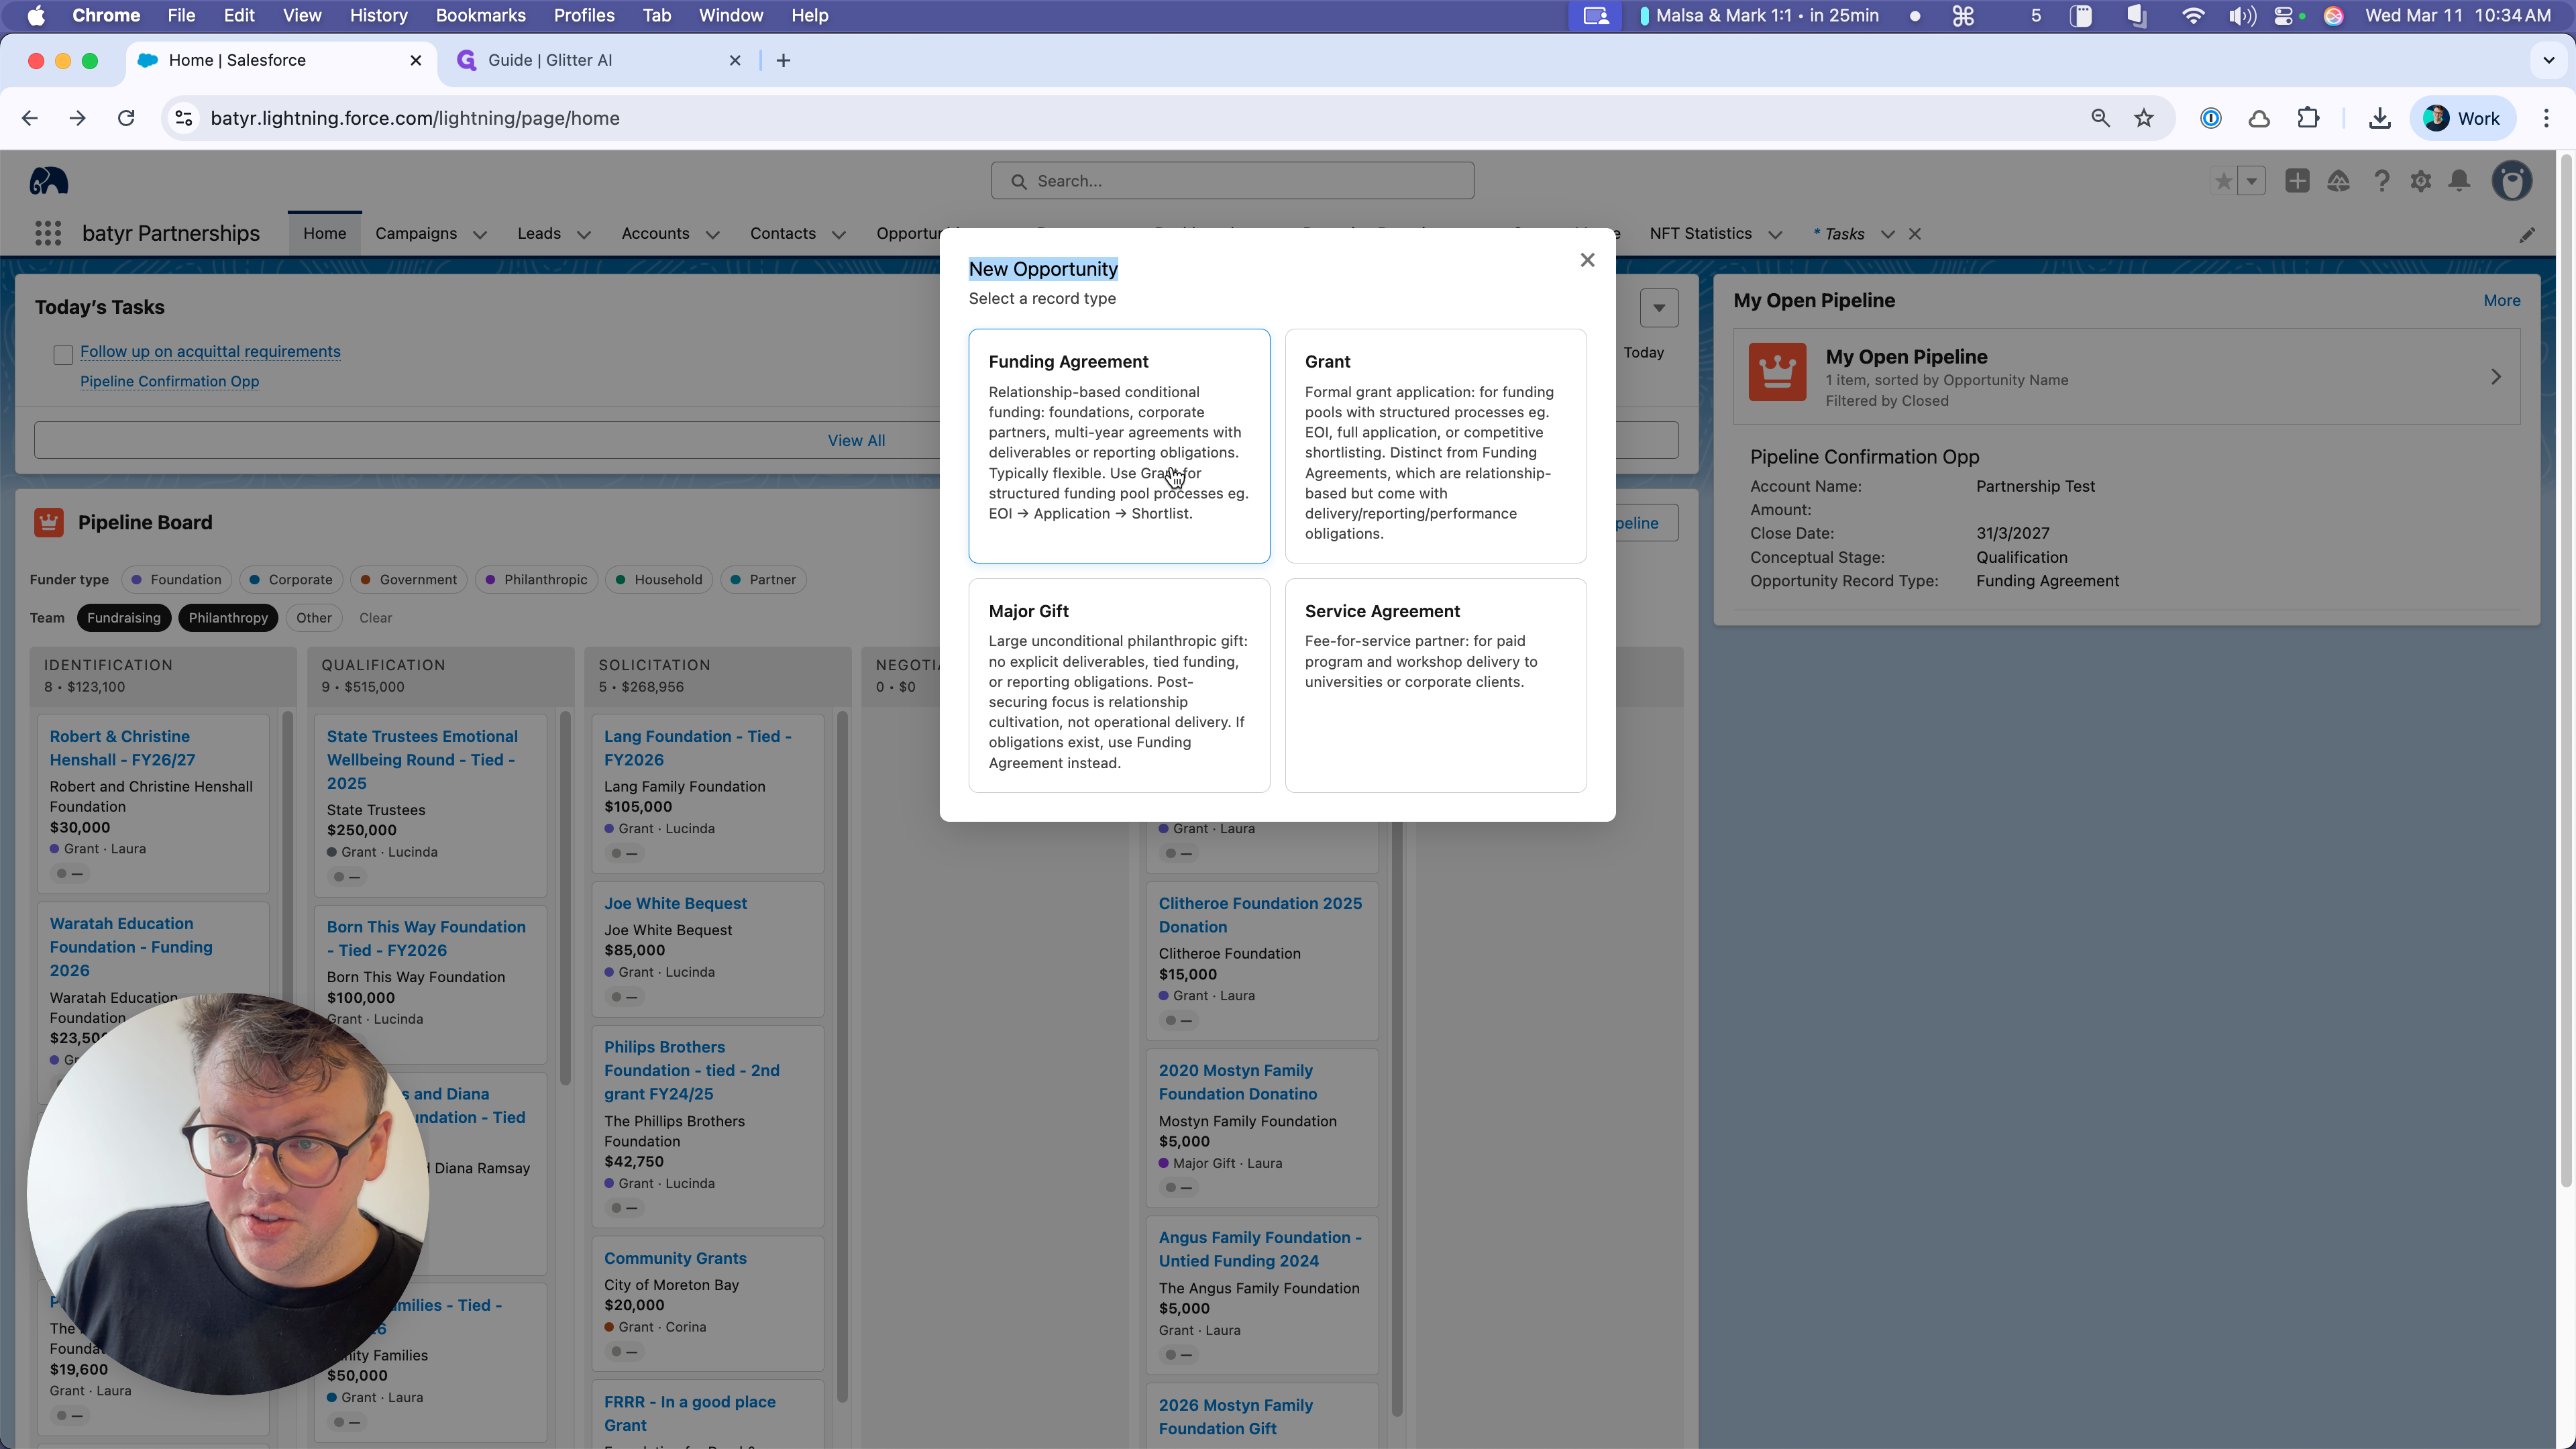The width and height of the screenshot is (2576, 1449).
Task: Open the Leads navigation tab
Action: tap(539, 234)
